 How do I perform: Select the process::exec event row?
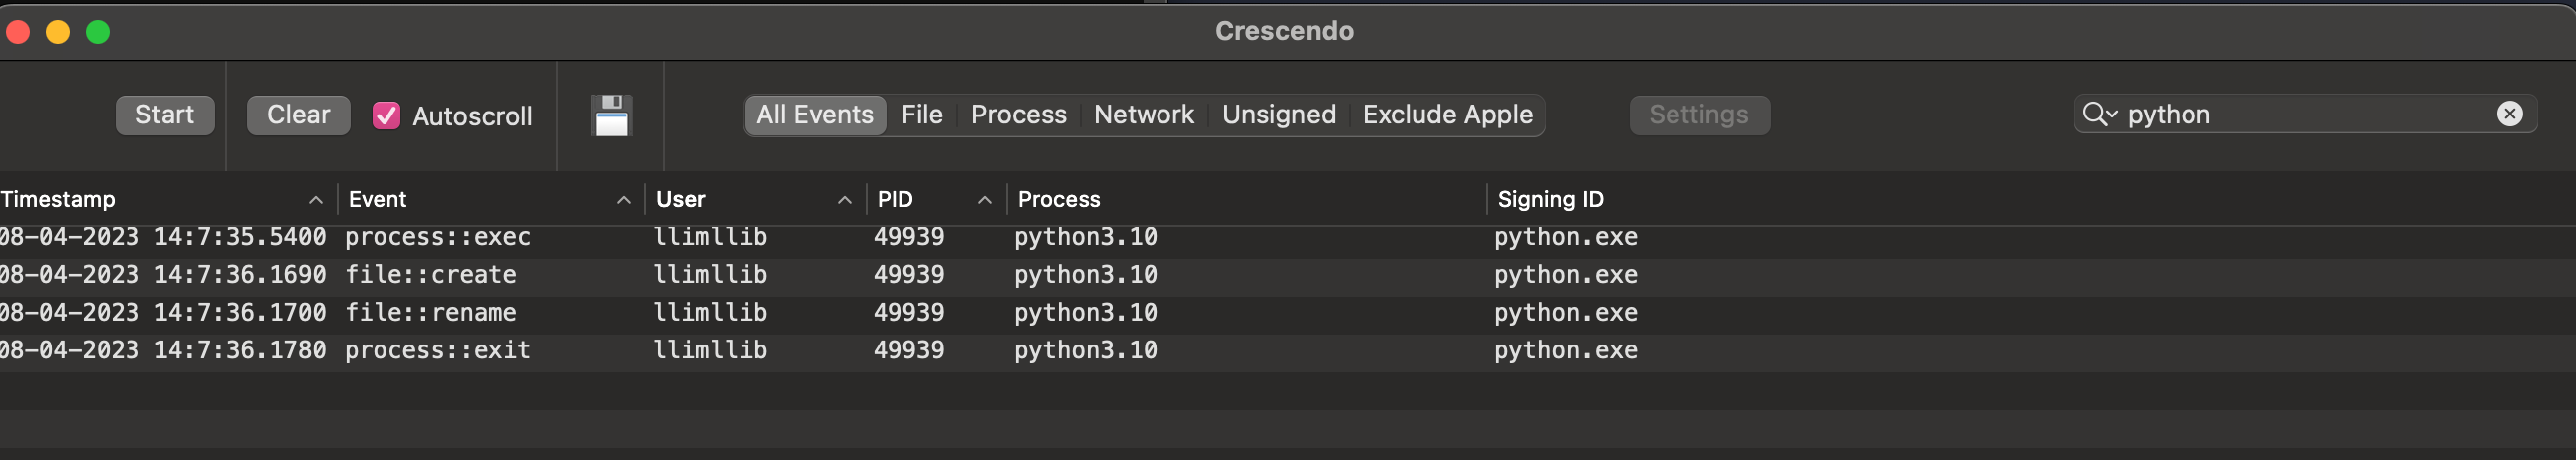click(x=437, y=237)
